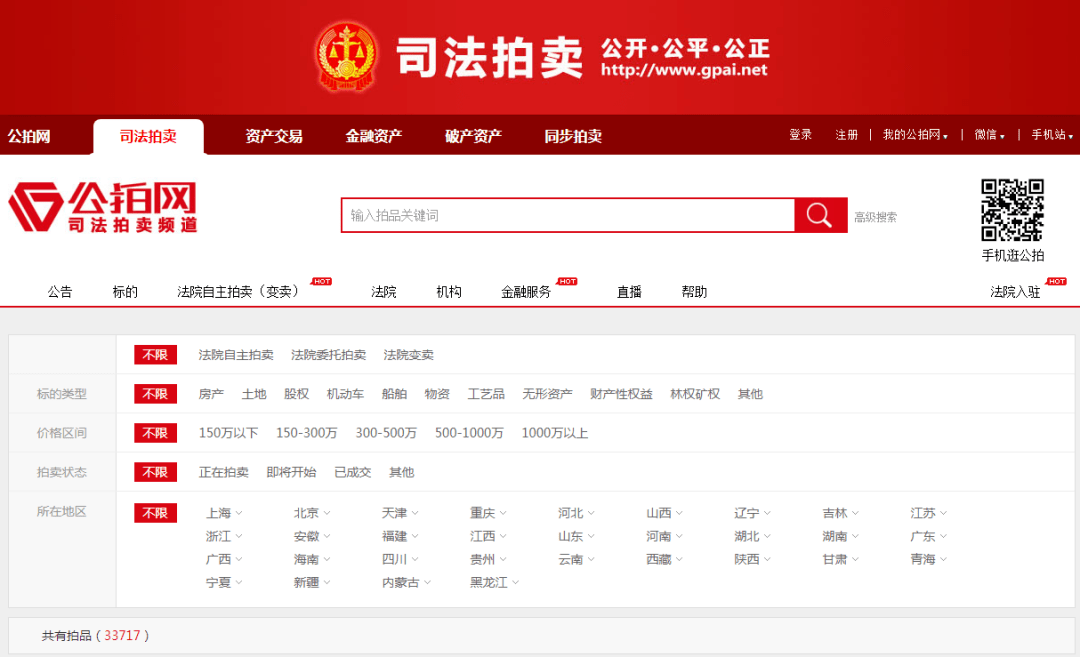Open the 法院入驻 menu item
The width and height of the screenshot is (1080, 657).
1015,291
